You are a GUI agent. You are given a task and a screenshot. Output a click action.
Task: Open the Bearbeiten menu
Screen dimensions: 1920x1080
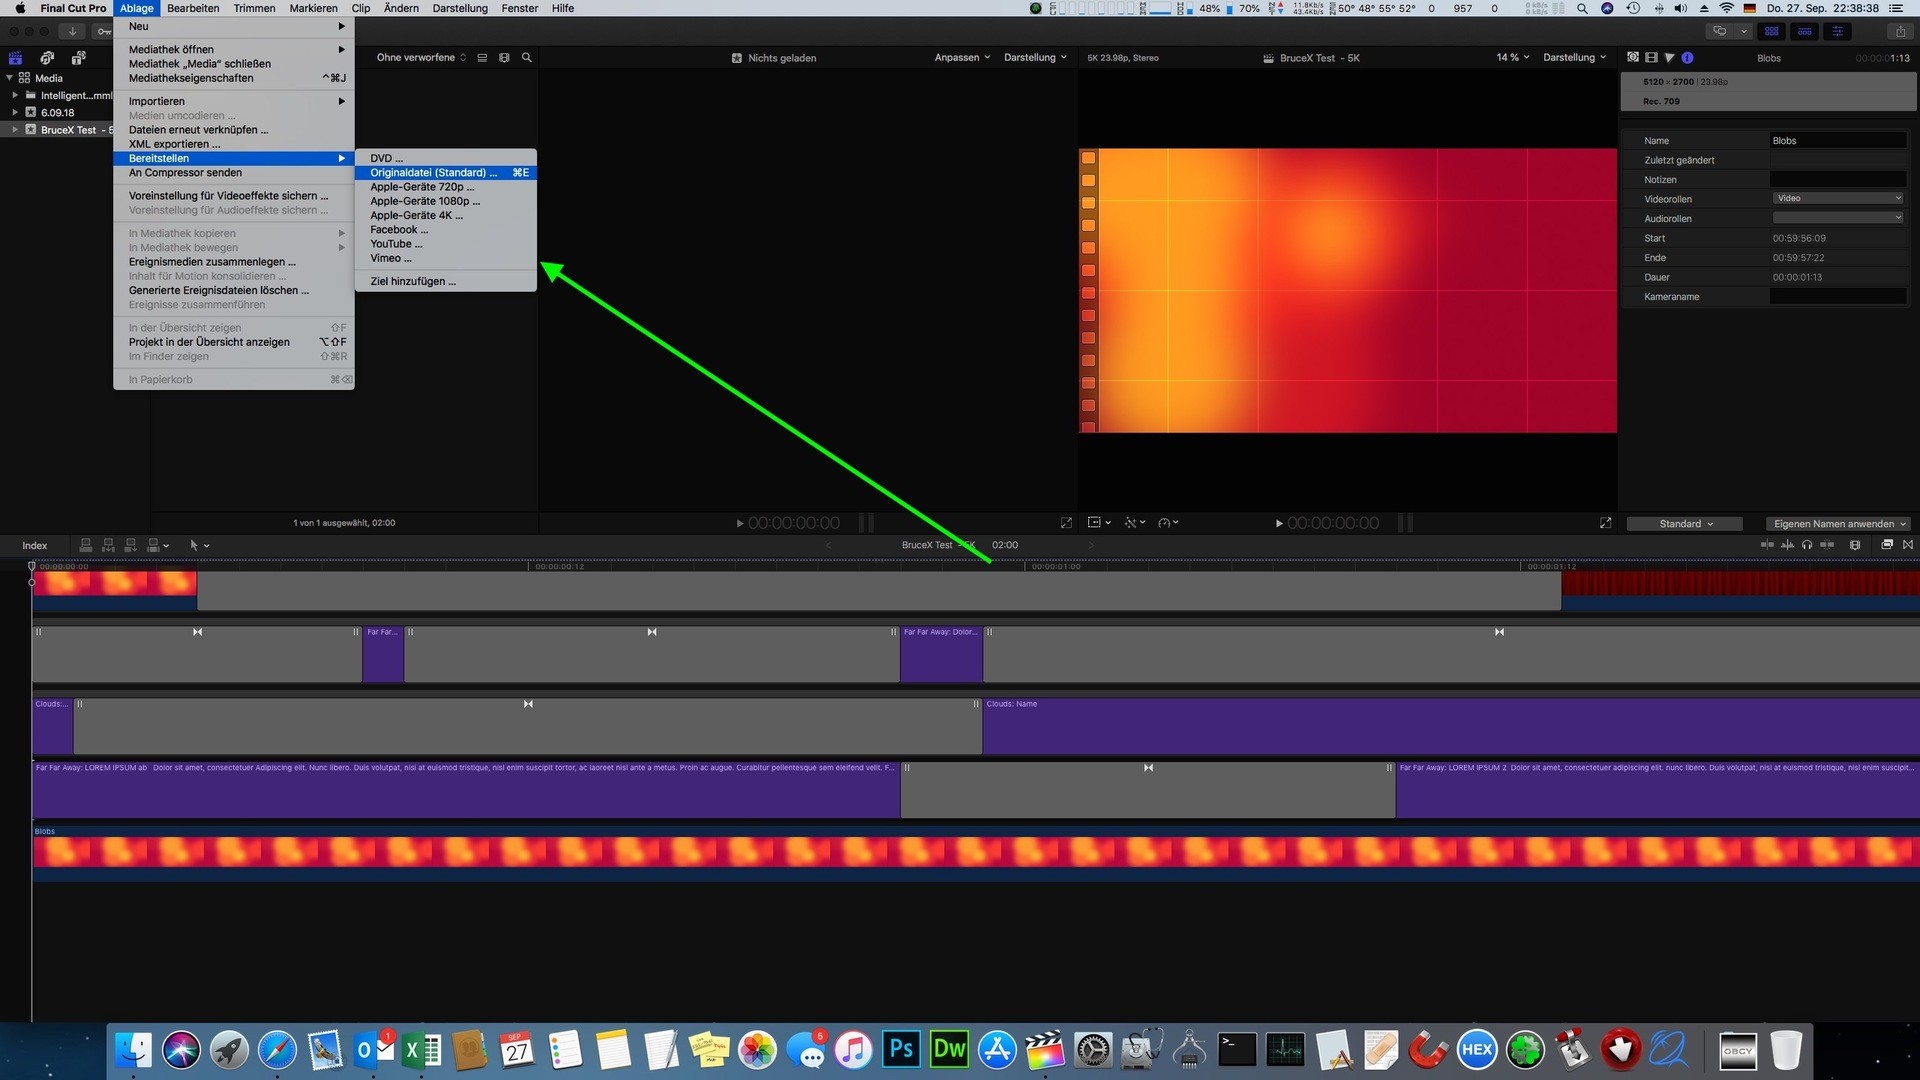193,8
